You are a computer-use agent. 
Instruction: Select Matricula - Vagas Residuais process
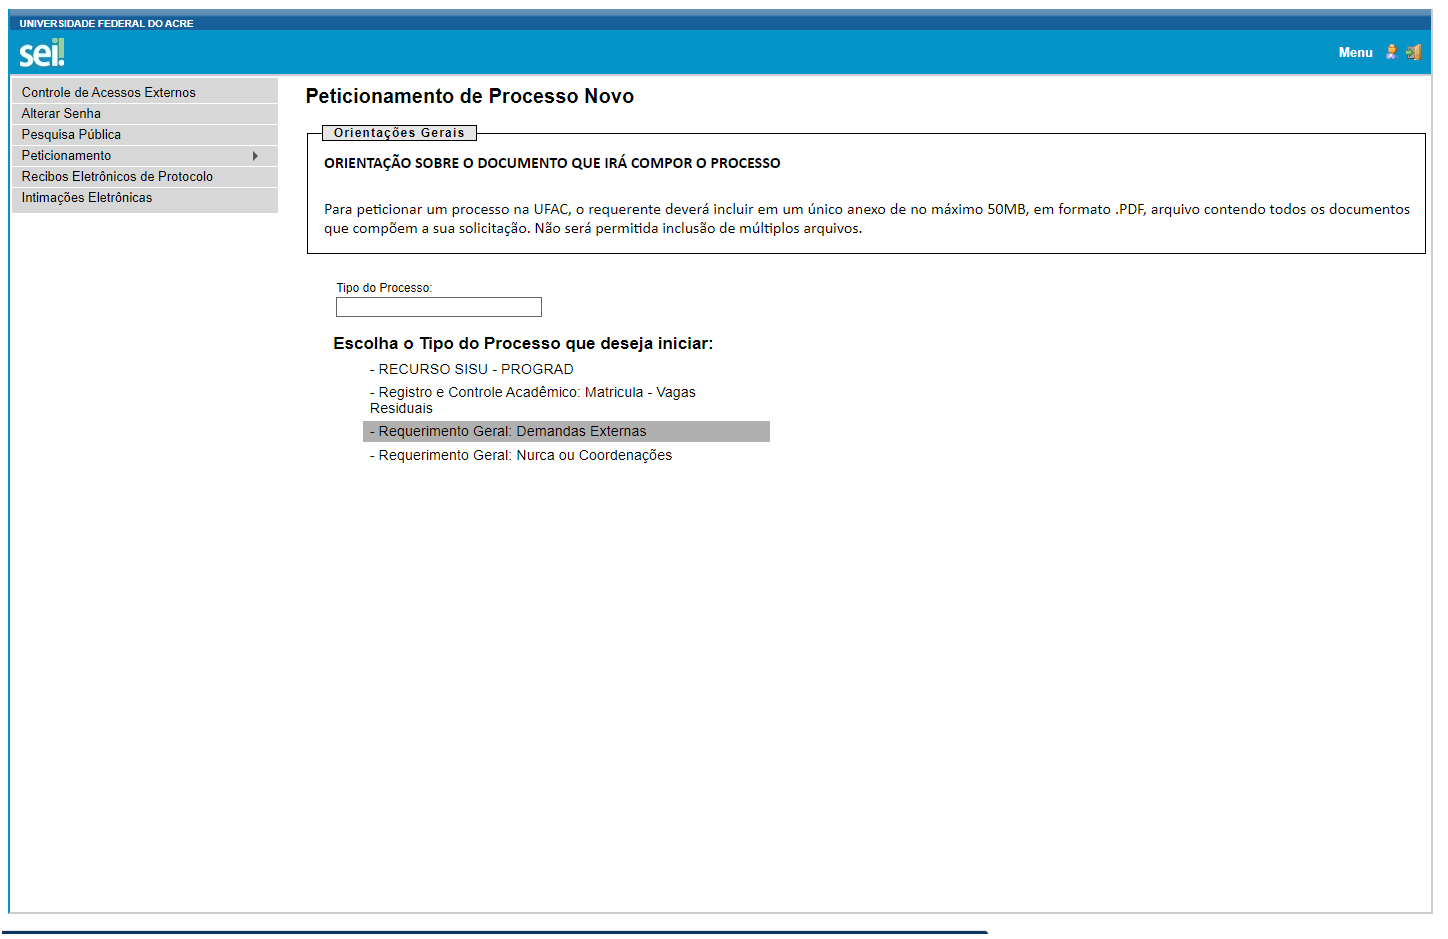(535, 393)
